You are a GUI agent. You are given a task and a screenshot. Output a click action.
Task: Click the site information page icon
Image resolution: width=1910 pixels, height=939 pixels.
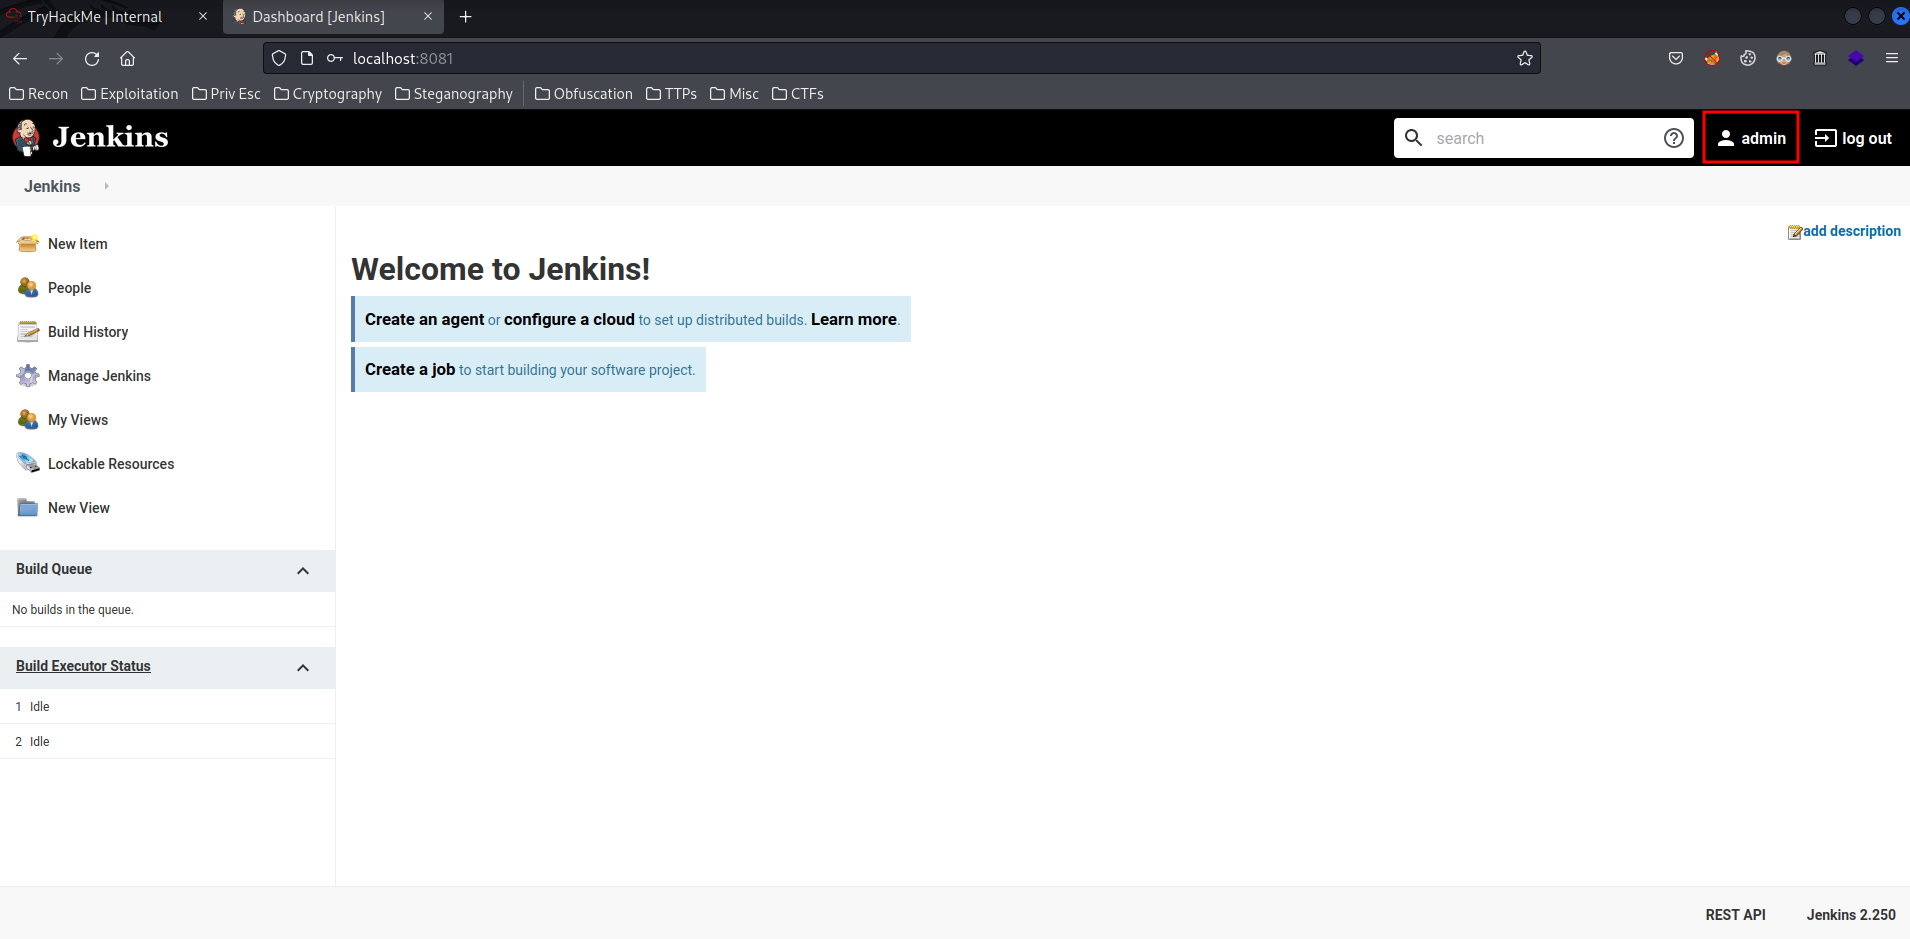pyautogui.click(x=307, y=58)
